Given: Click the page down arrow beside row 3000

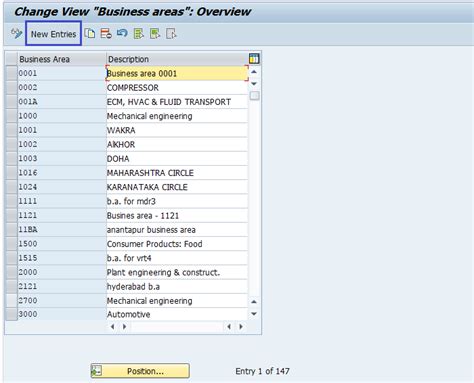Looking at the screenshot, I should (254, 313).
